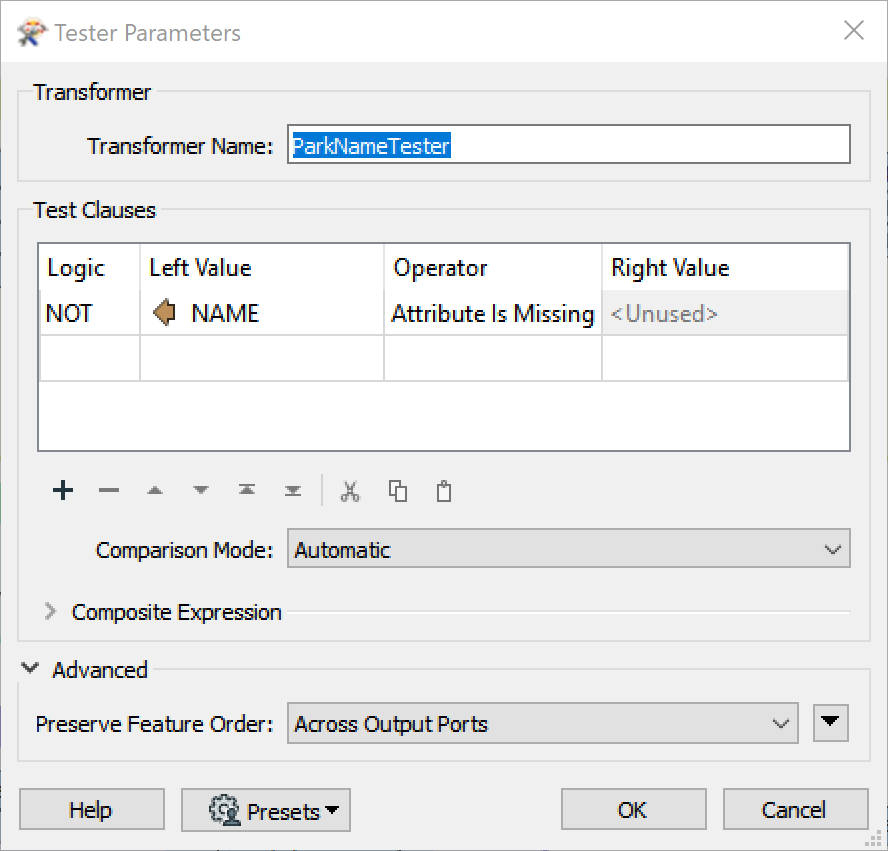Click the Help button

coord(91,809)
